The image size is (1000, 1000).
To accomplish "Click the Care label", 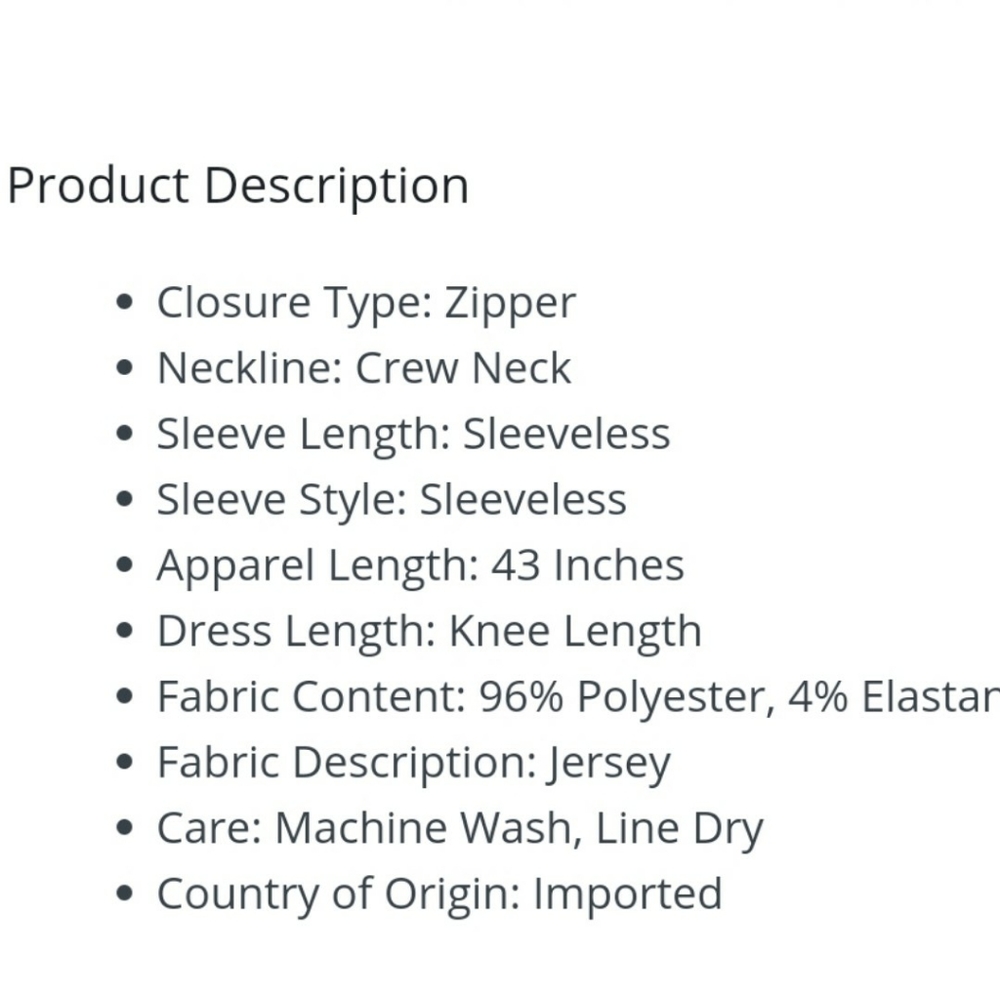I will tap(208, 829).
